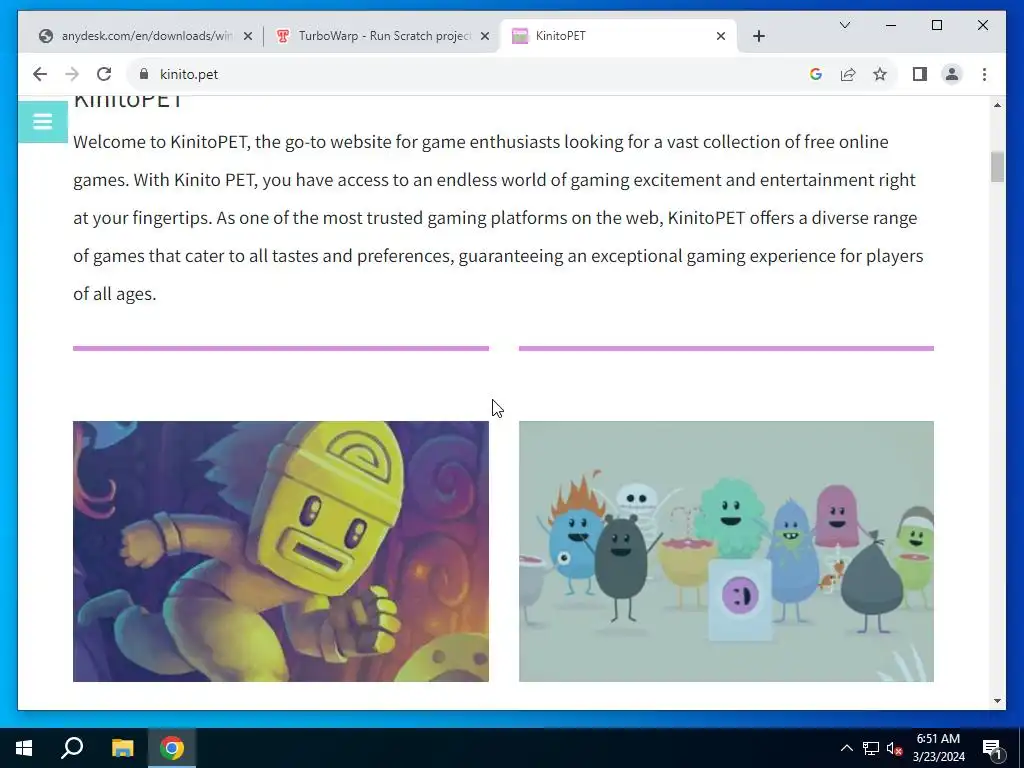Close the TurboWarp tab
This screenshot has width=1024, height=768.
485,37
